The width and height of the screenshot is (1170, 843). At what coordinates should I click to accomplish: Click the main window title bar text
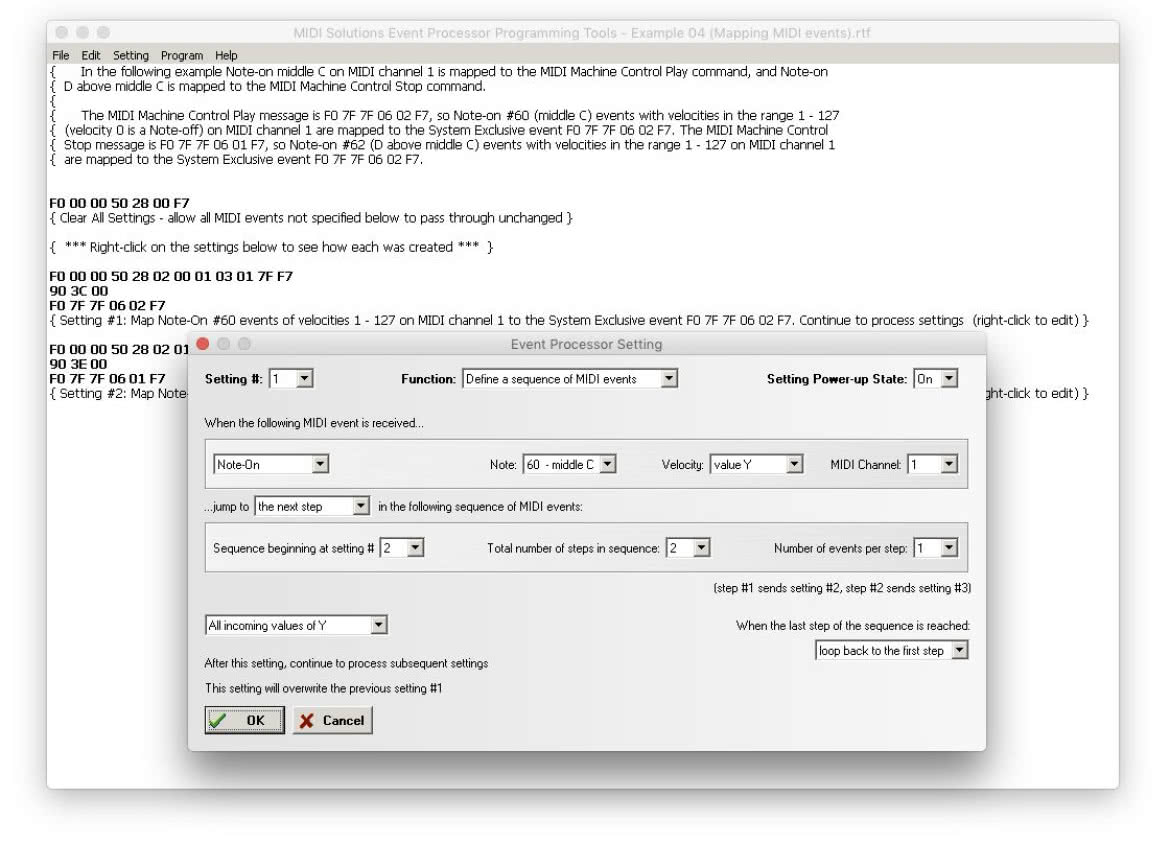coord(582,33)
